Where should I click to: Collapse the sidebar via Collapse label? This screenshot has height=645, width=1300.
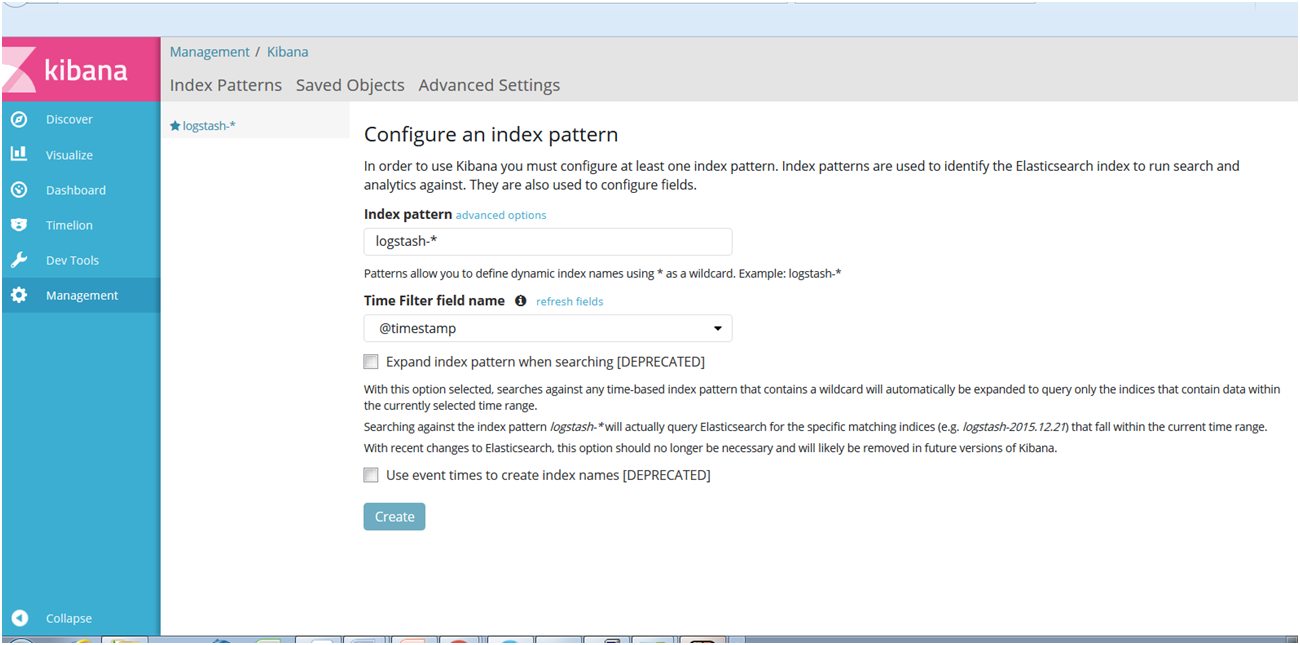tap(69, 618)
